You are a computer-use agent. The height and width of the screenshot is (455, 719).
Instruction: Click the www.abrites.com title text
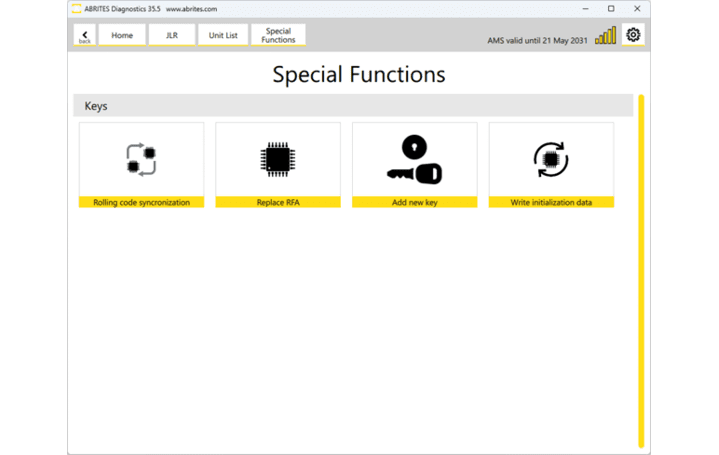pos(191,9)
